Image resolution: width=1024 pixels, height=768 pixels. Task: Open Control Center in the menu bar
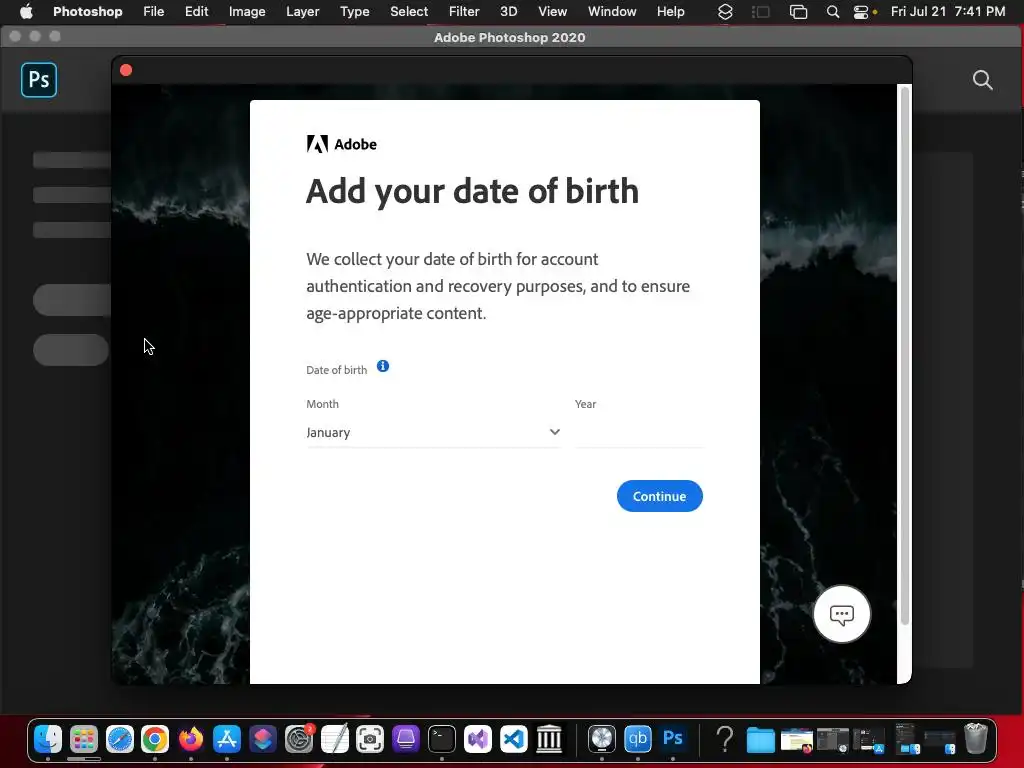point(861,12)
